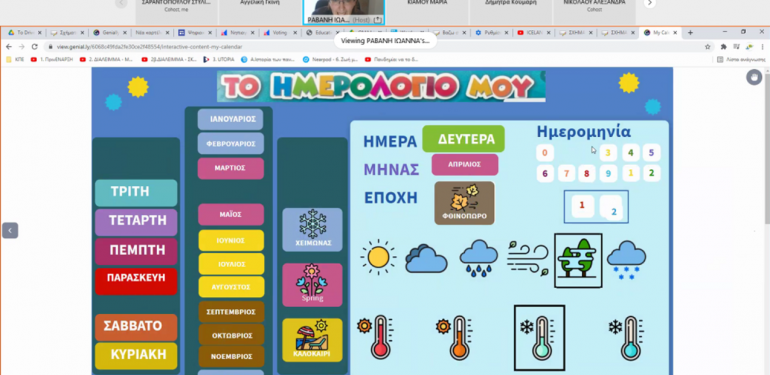Pick the ΙΑΝΟΥΑΡΙΟΣ month button
This screenshot has width=770, height=375.
(230, 119)
